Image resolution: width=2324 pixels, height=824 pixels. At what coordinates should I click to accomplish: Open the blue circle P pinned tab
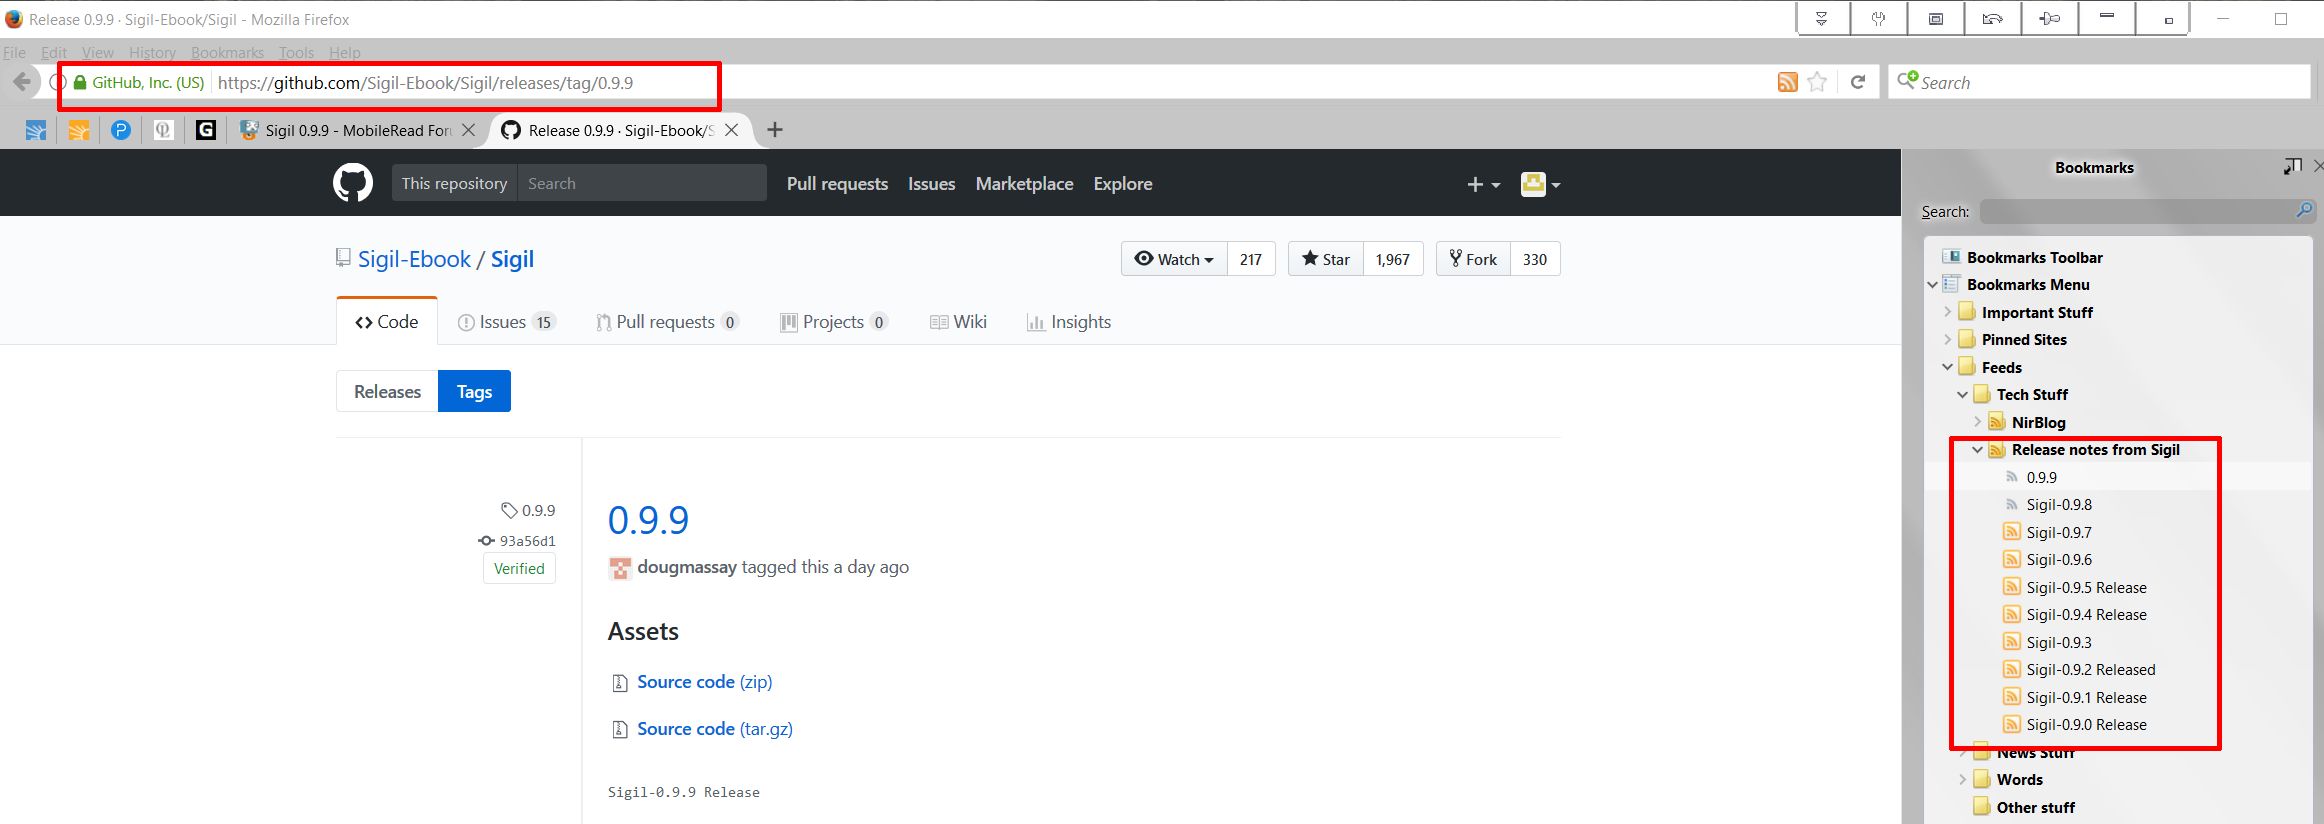coord(121,130)
